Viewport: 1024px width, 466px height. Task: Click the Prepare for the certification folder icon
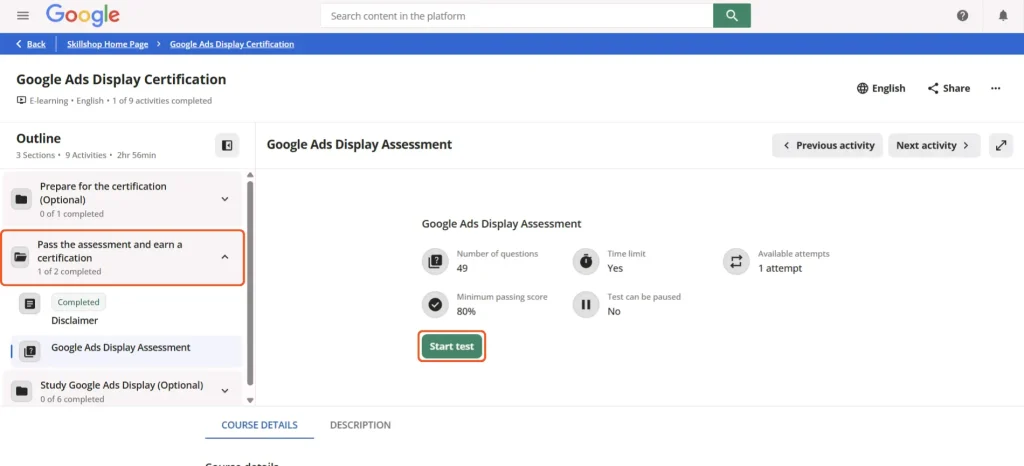coord(22,199)
